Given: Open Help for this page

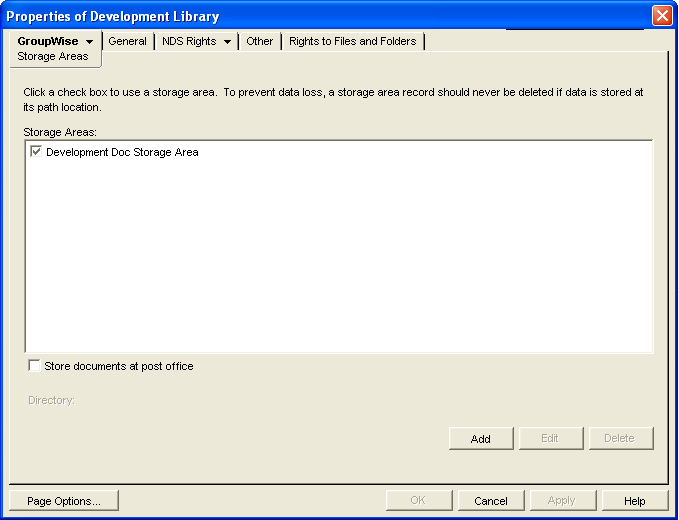Looking at the screenshot, I should coord(634,501).
